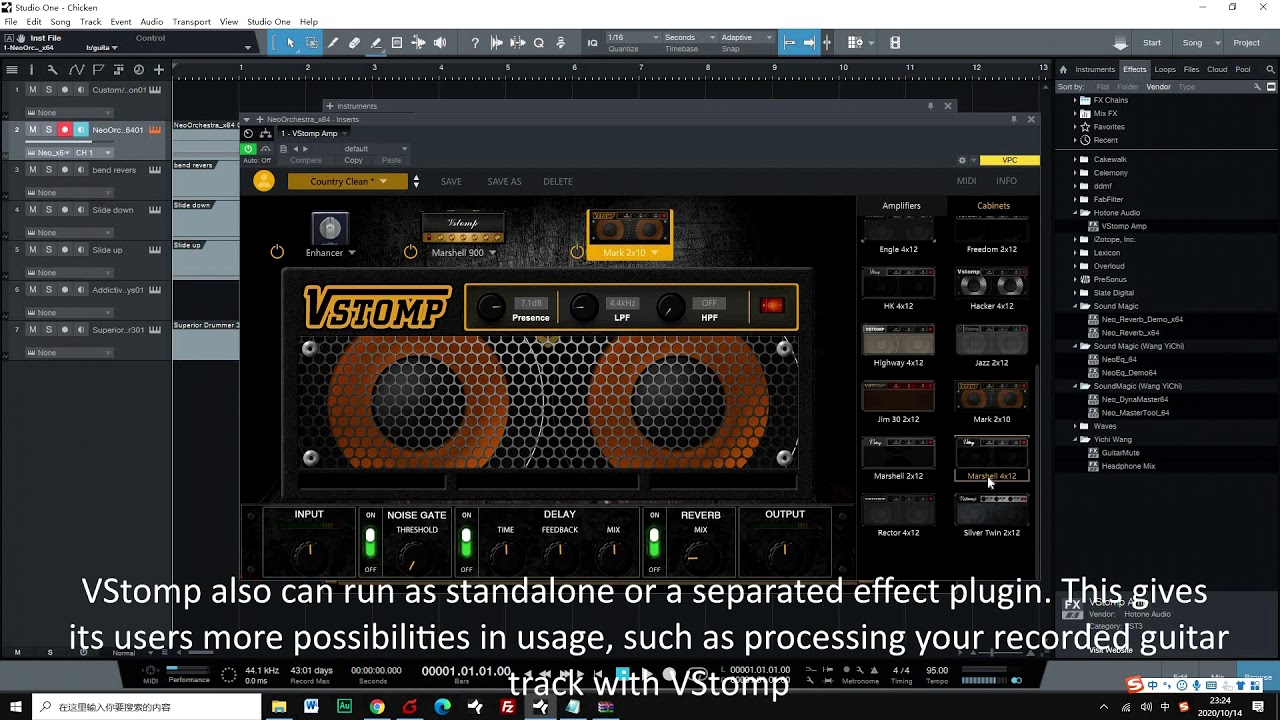
Task: Toggle record arm on NeoOrc track
Action: (64, 130)
